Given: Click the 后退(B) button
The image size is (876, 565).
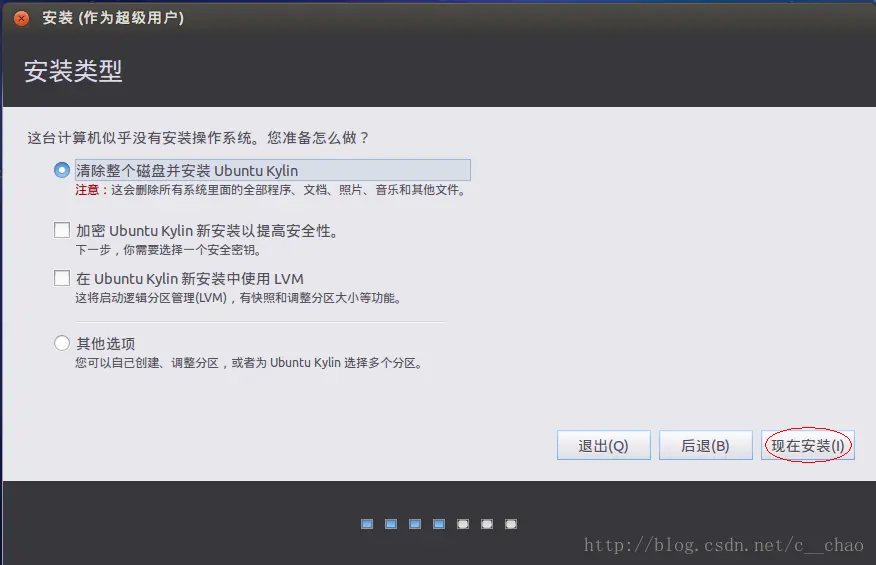Looking at the screenshot, I should tap(706, 445).
